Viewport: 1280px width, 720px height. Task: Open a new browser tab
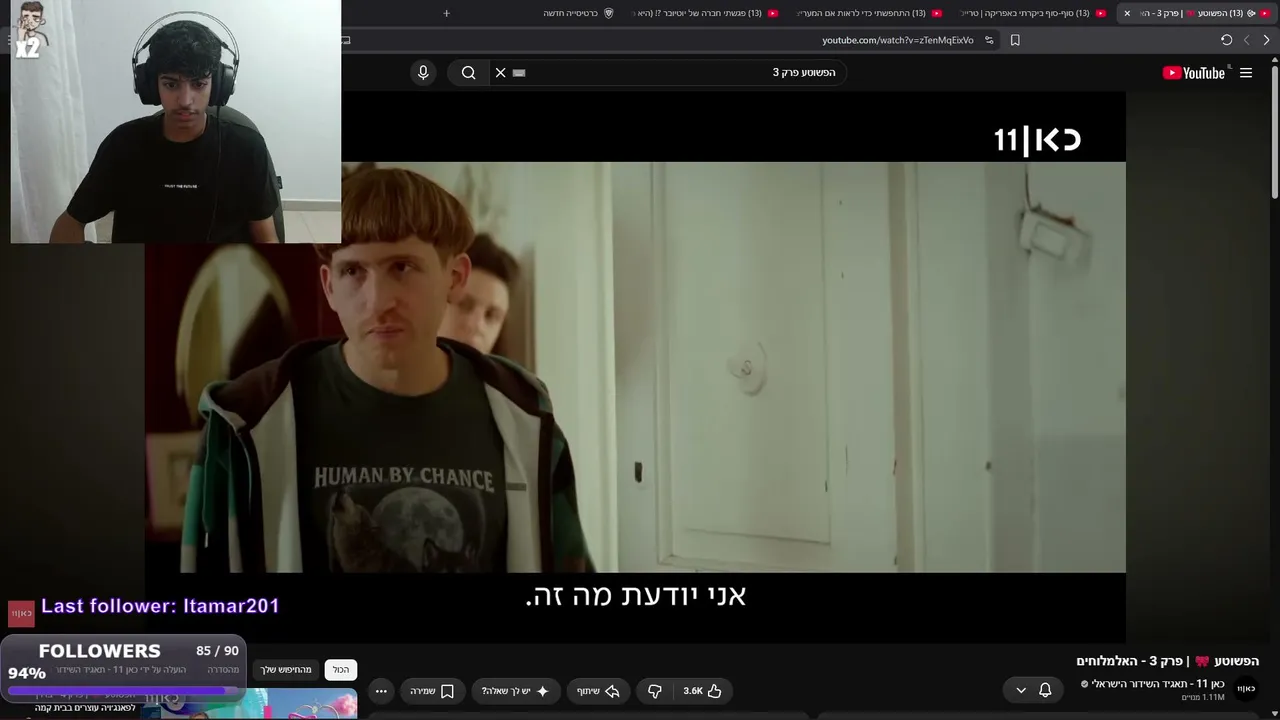446,13
